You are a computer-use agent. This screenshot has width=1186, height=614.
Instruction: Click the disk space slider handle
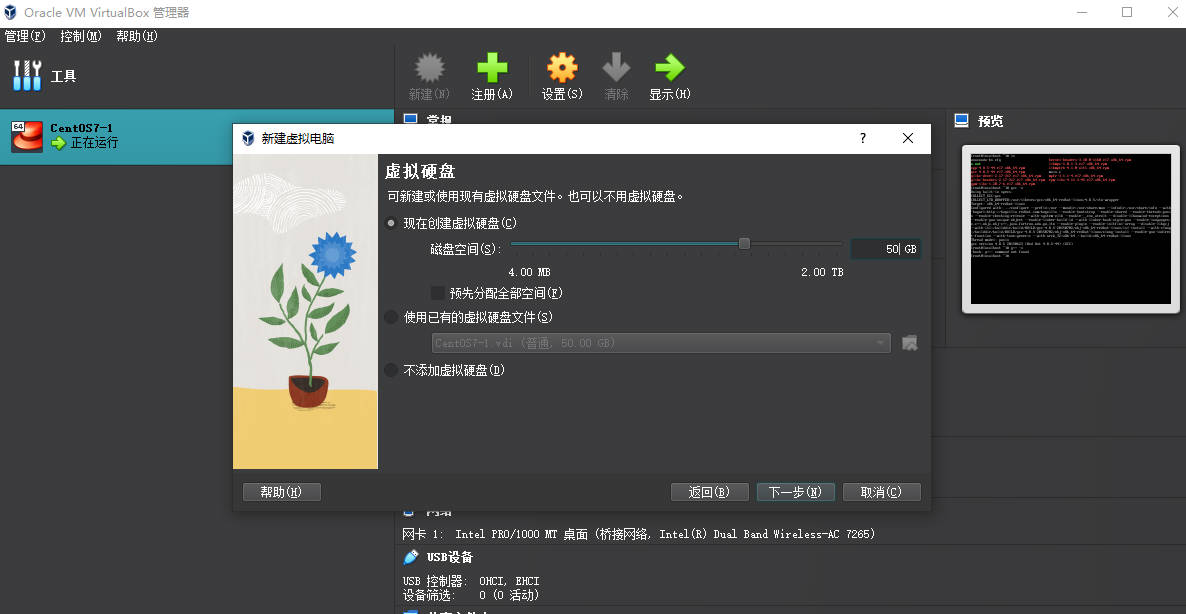coord(744,243)
